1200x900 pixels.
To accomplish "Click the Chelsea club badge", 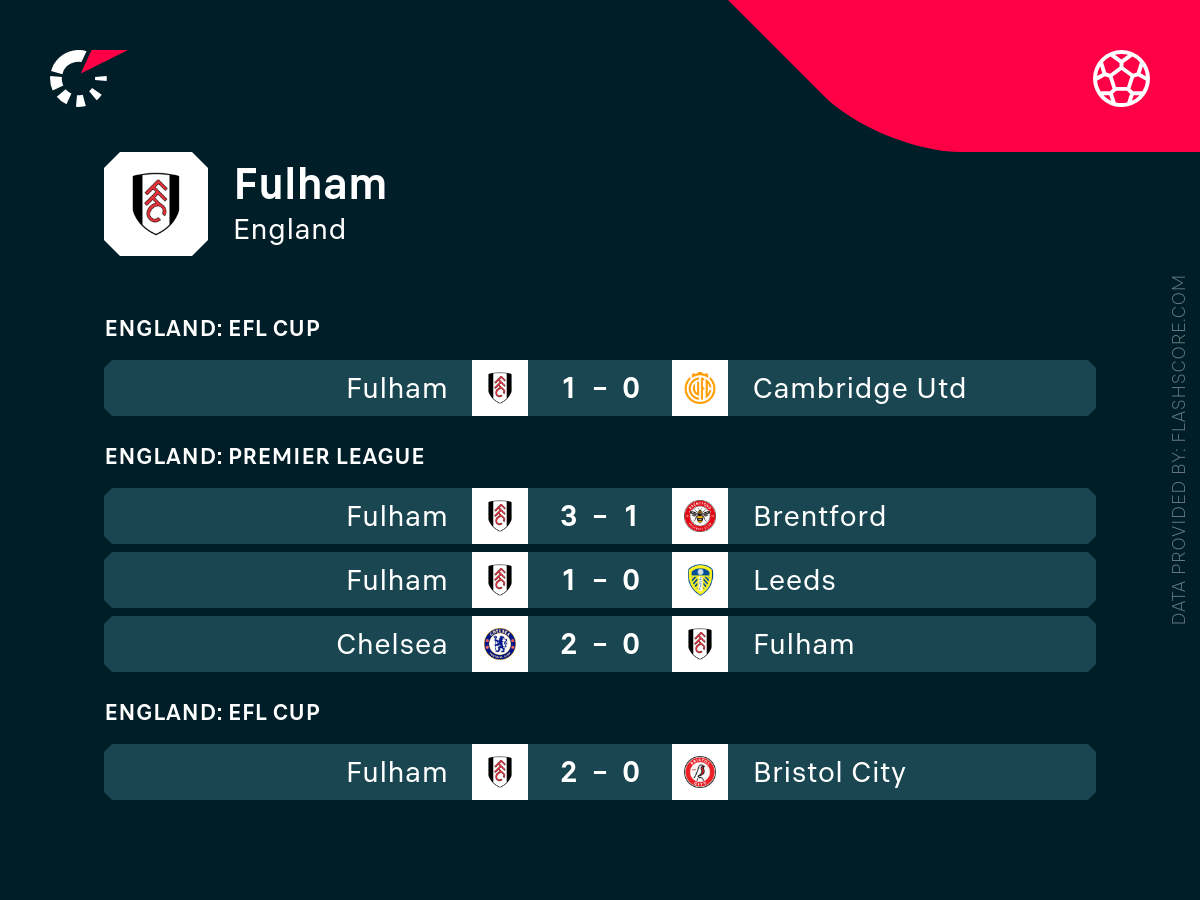I will click(500, 644).
